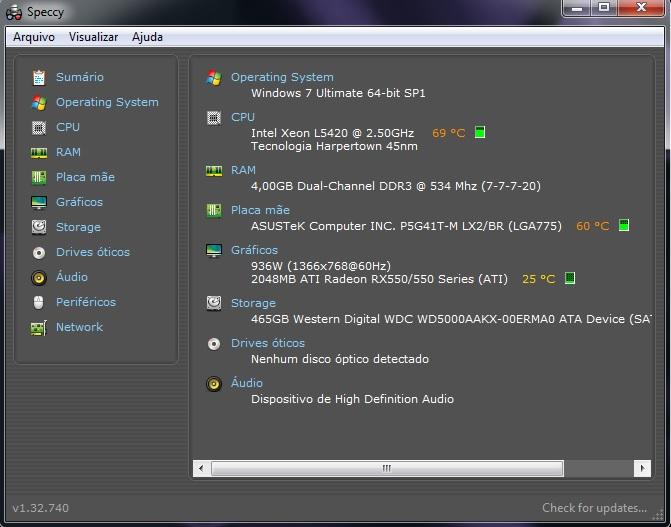Click the 69 °C CPU temperature value
This screenshot has height=527, width=671.
click(448, 133)
